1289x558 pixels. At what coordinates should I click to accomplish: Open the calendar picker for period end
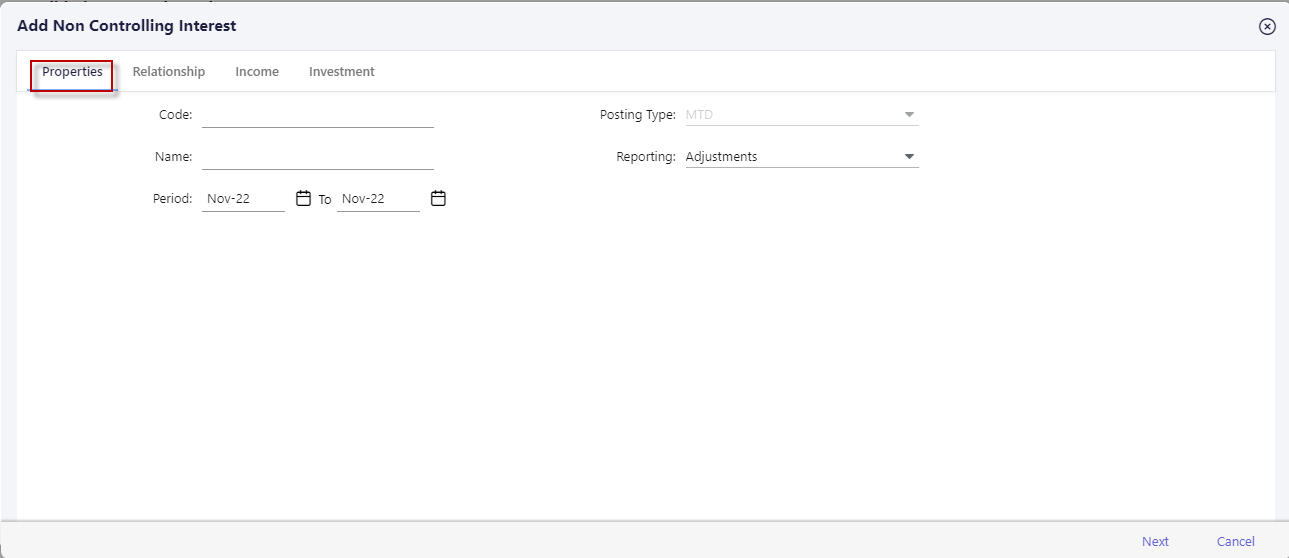[438, 199]
